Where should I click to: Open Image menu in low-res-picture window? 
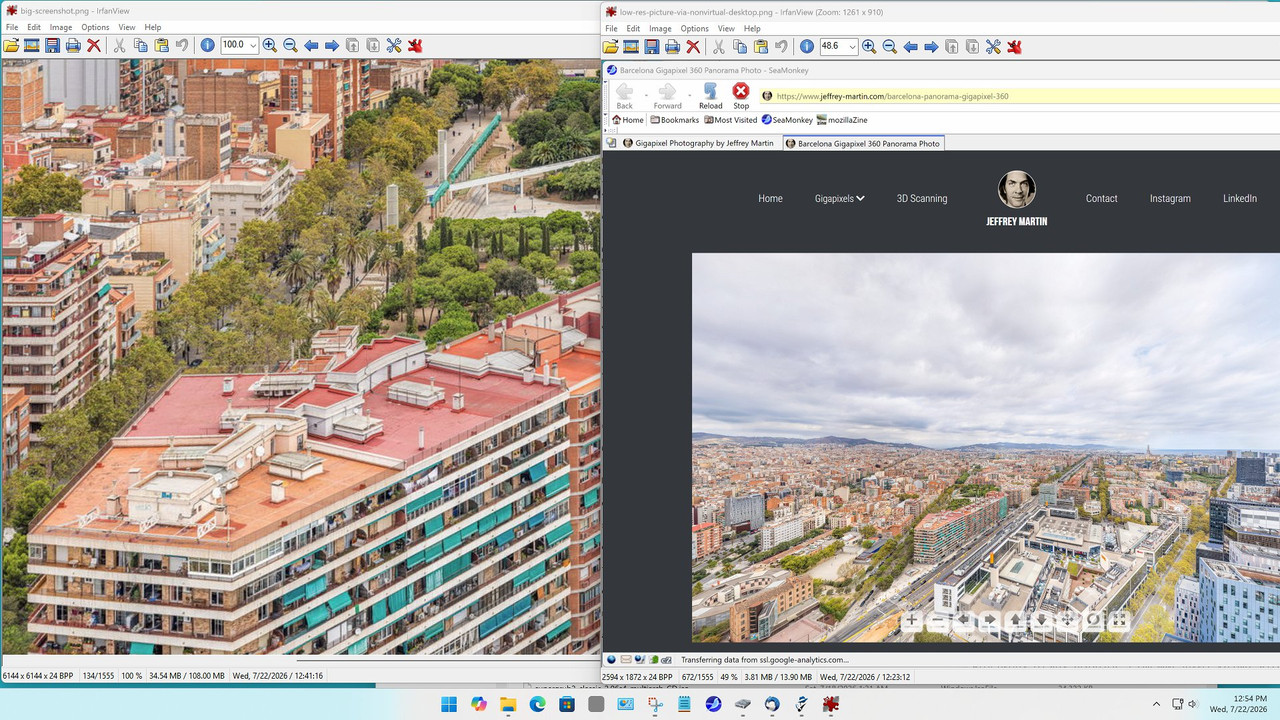660,28
